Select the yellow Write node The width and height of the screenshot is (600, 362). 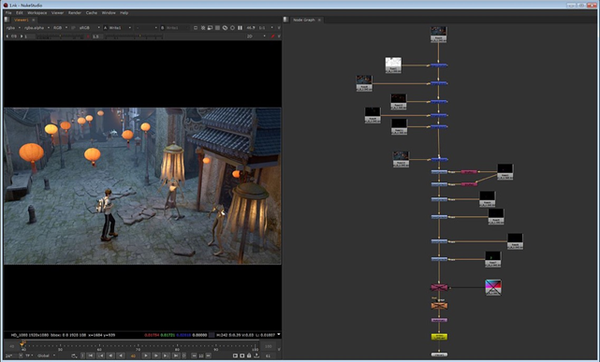click(439, 337)
